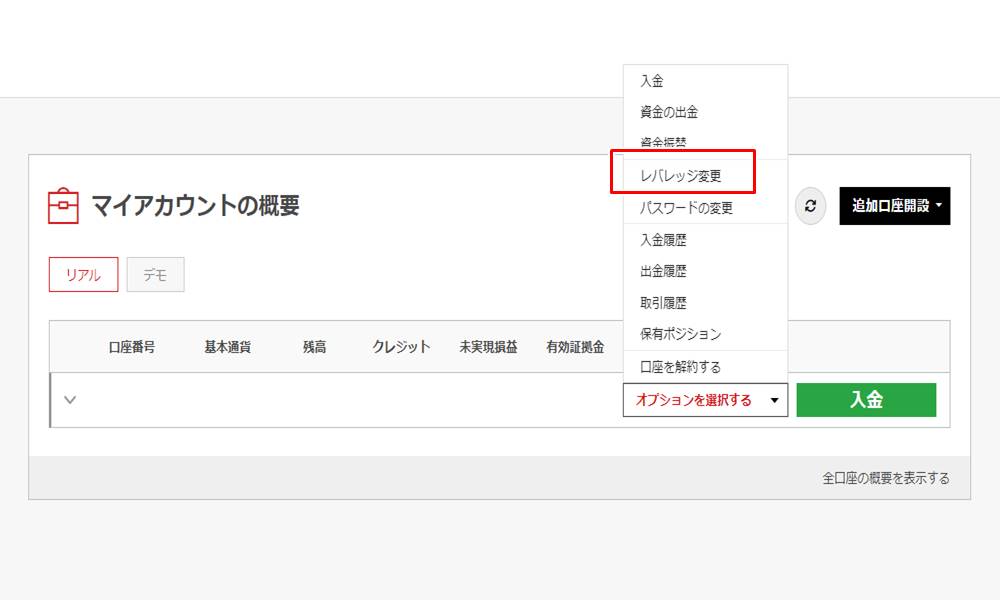Click the refresh icon beside 追加口座開設
The width and height of the screenshot is (1000, 600).
tap(810, 206)
